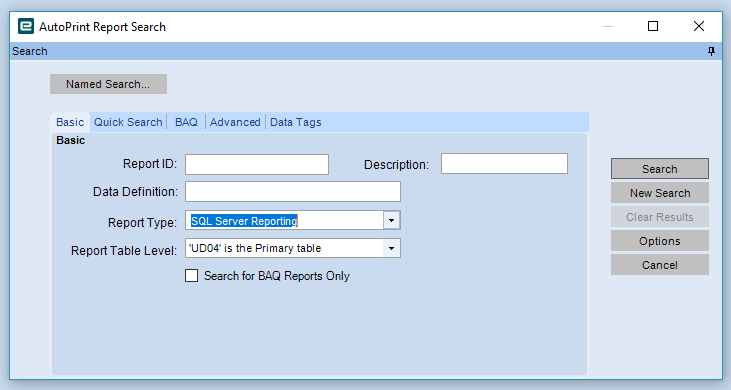This screenshot has height=390, width=731.
Task: Go to the Advanced tab
Action: point(235,122)
